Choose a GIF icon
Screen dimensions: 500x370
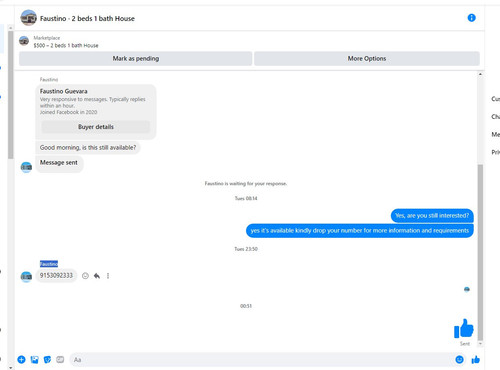coord(60,359)
